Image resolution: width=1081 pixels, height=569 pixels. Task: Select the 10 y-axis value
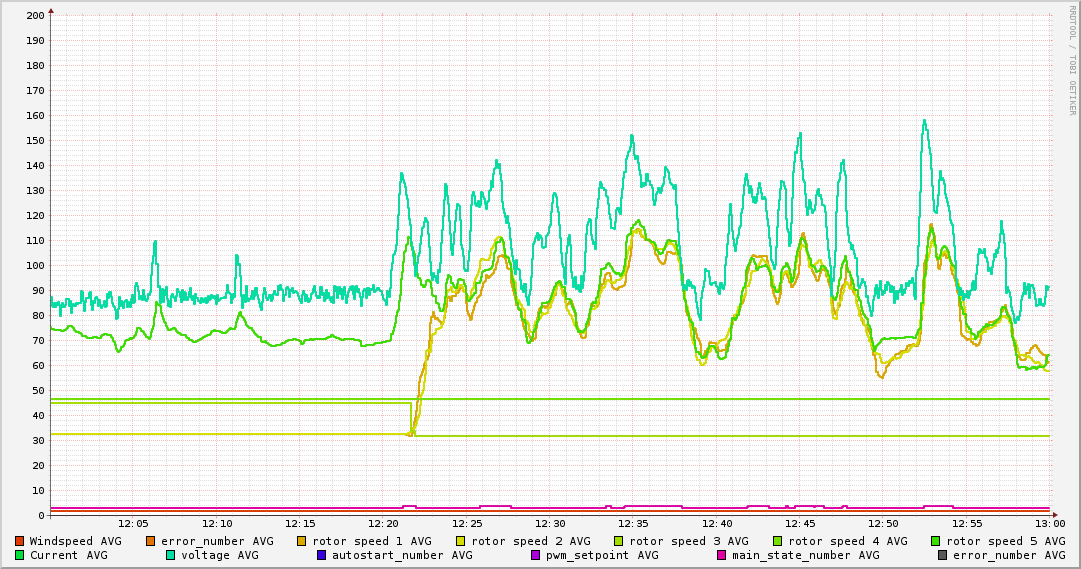39,491
